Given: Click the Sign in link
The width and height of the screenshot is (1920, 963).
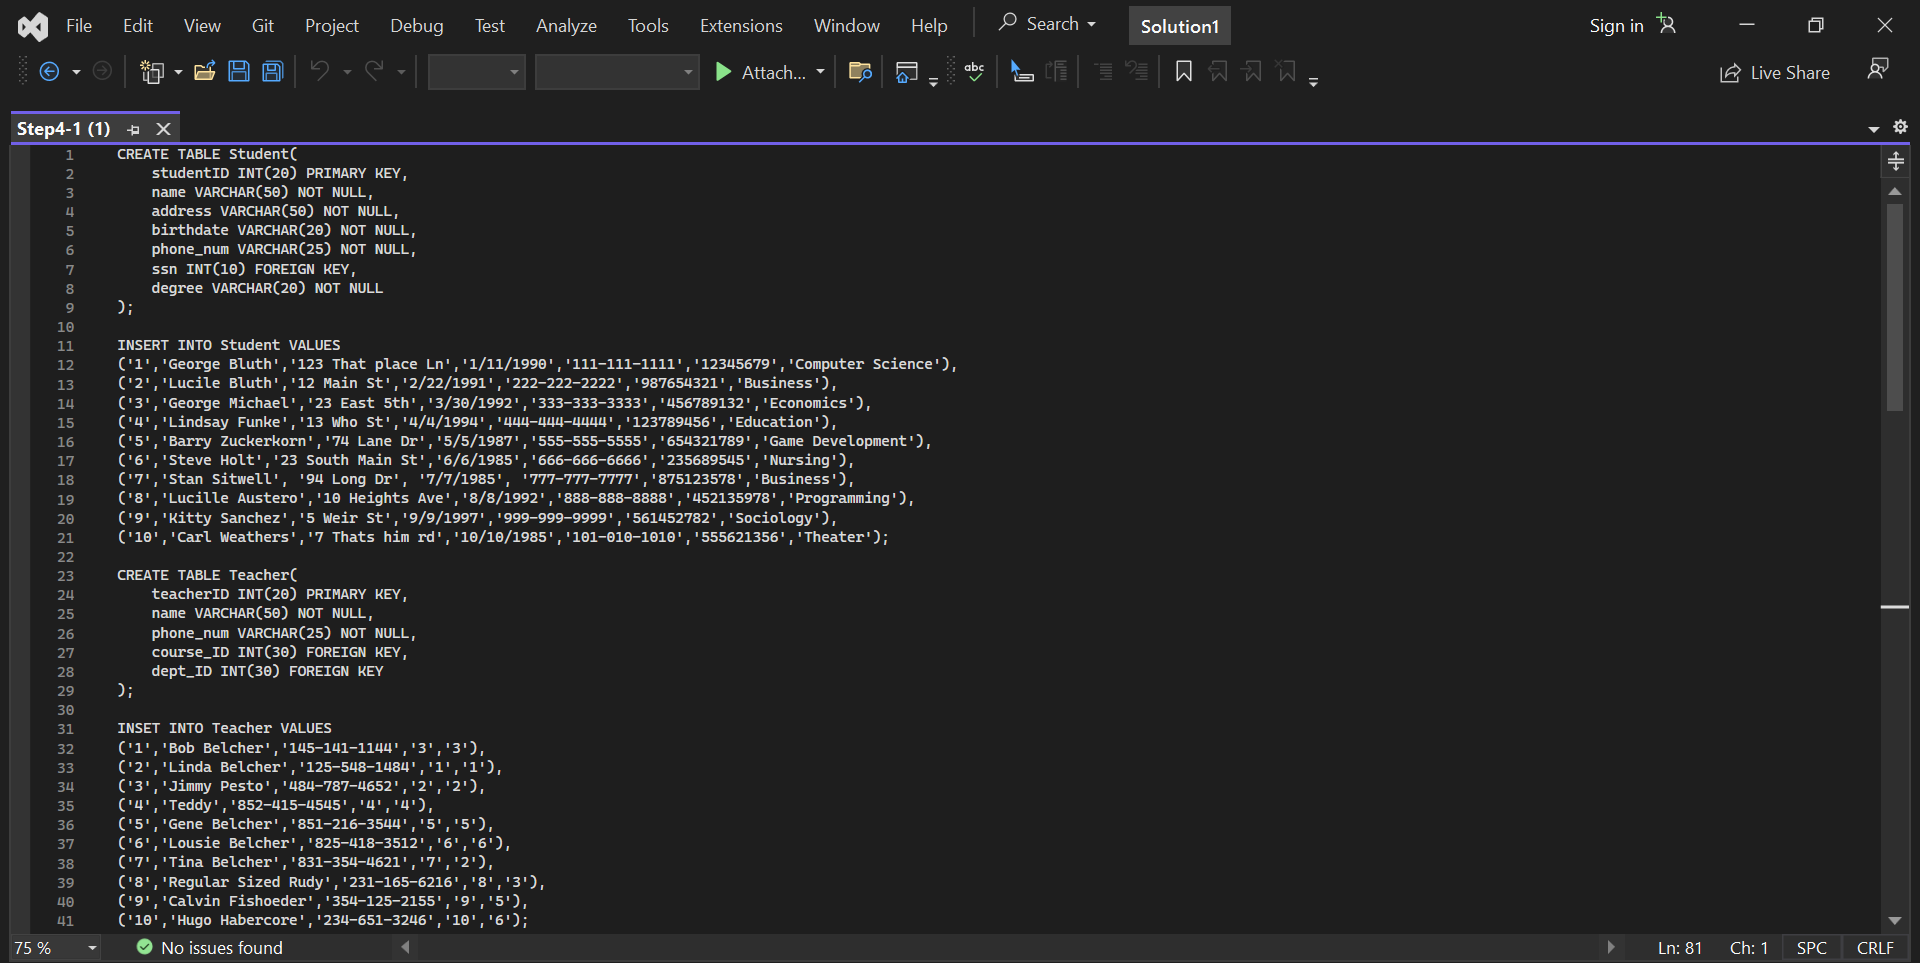Looking at the screenshot, I should tap(1616, 26).
